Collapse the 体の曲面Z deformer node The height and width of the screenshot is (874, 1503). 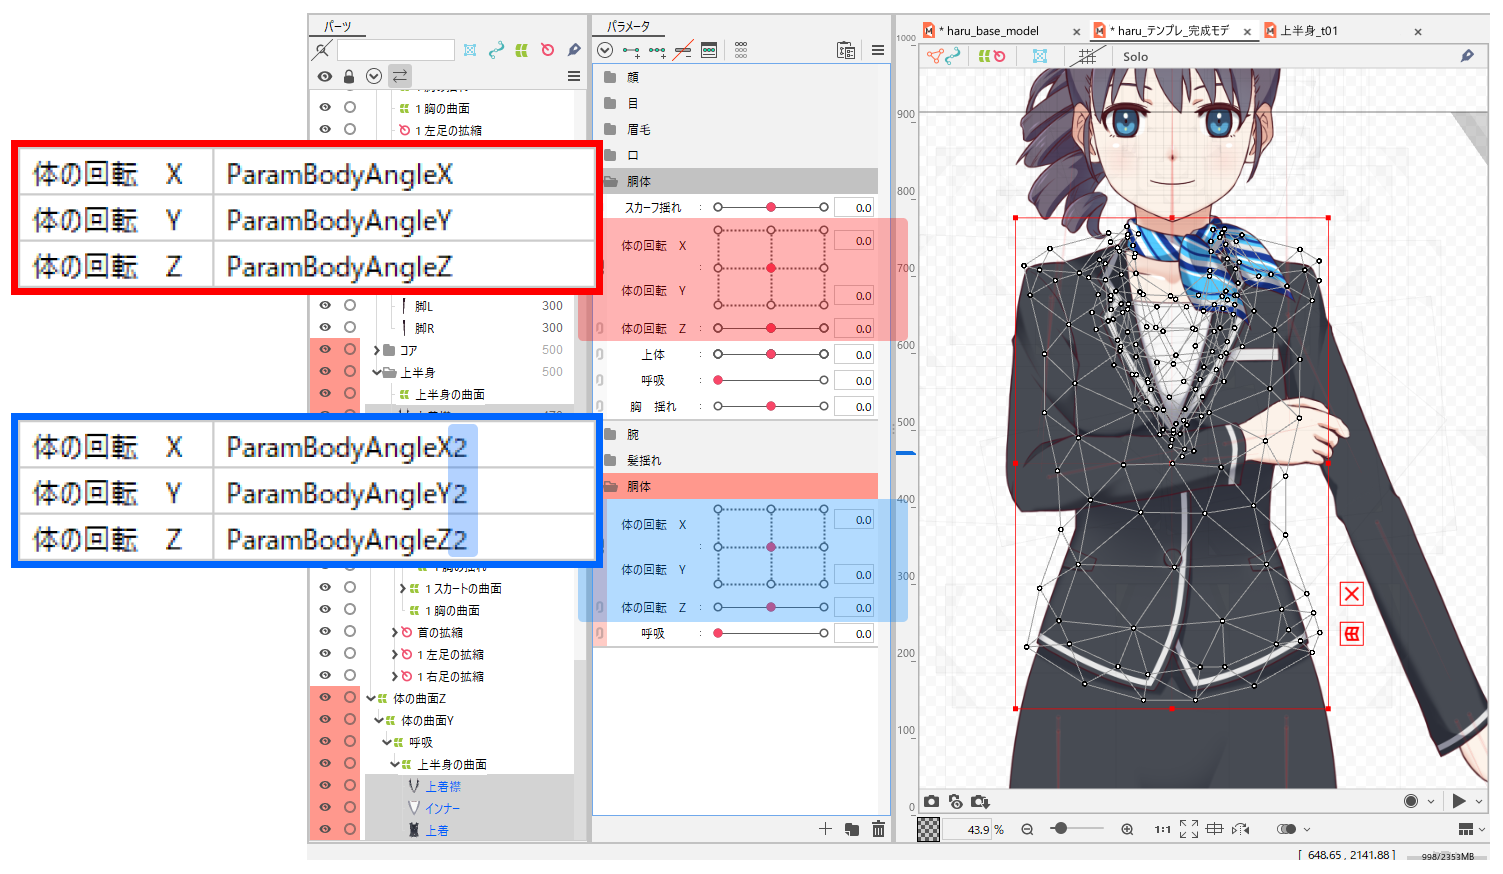click(x=371, y=698)
